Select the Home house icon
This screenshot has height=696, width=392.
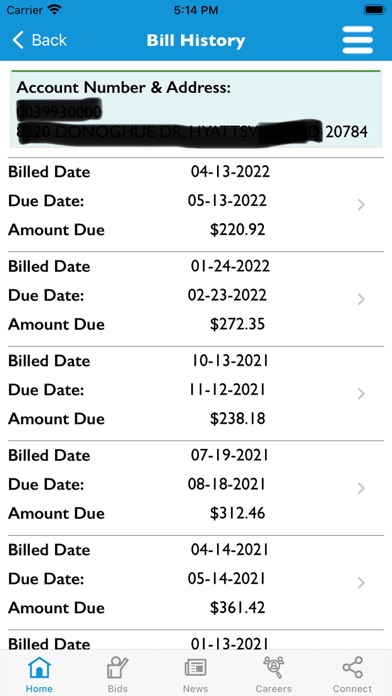pyautogui.click(x=39, y=668)
